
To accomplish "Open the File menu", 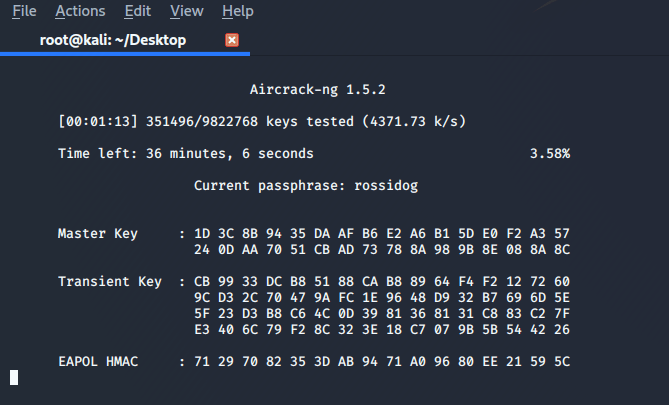I will [24, 11].
